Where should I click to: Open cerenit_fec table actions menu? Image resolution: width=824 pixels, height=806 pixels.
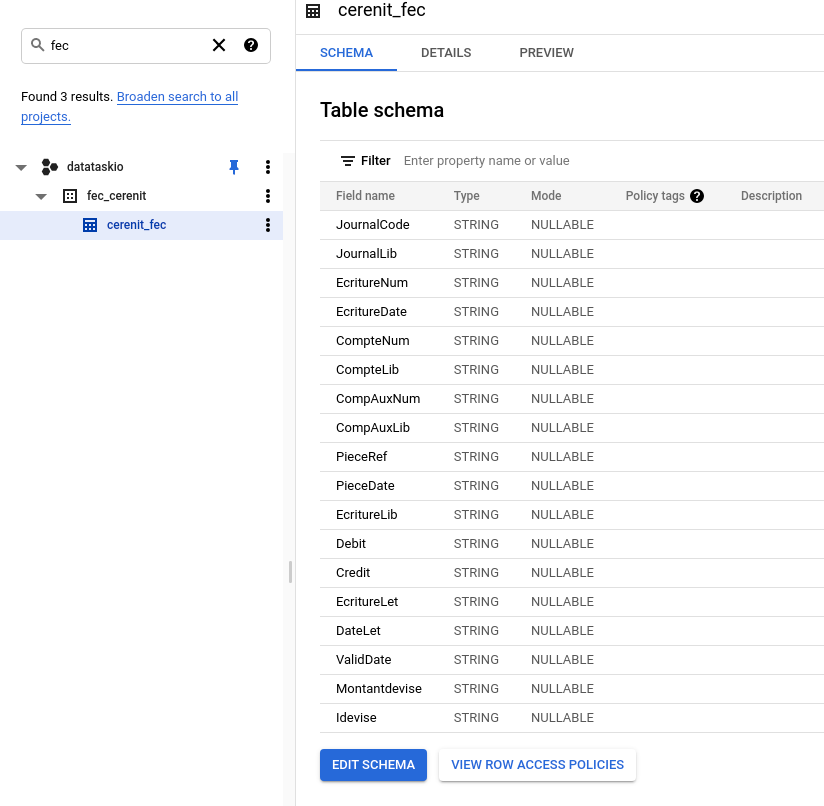pyautogui.click(x=267, y=225)
